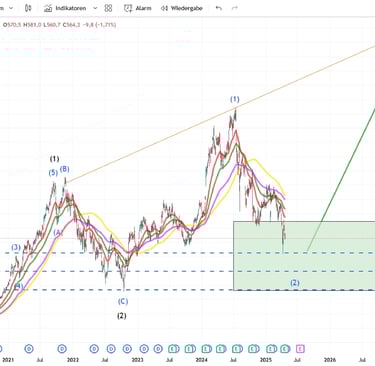Click the pink E earnings marker
The width and height of the screenshot is (375, 366).
tap(300, 349)
